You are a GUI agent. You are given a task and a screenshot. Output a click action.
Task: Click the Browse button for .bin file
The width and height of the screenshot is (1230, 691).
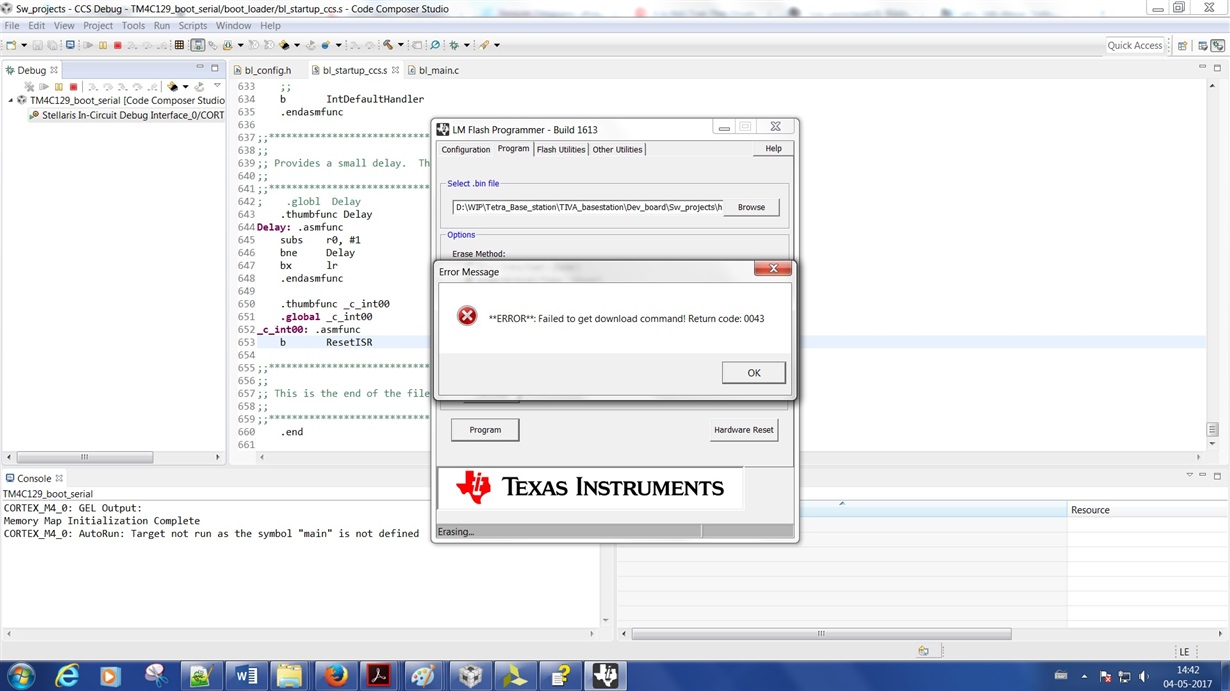751,208
